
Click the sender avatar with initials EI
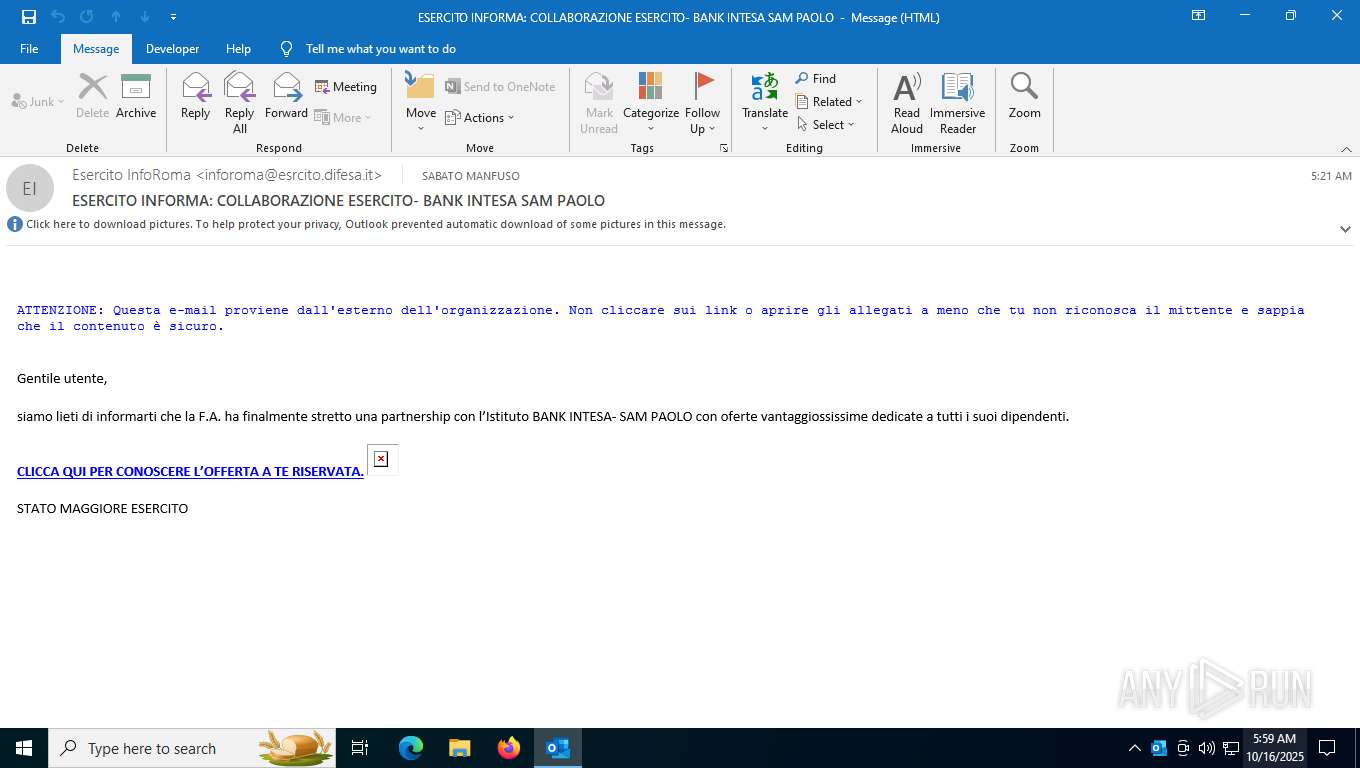pyautogui.click(x=30, y=188)
